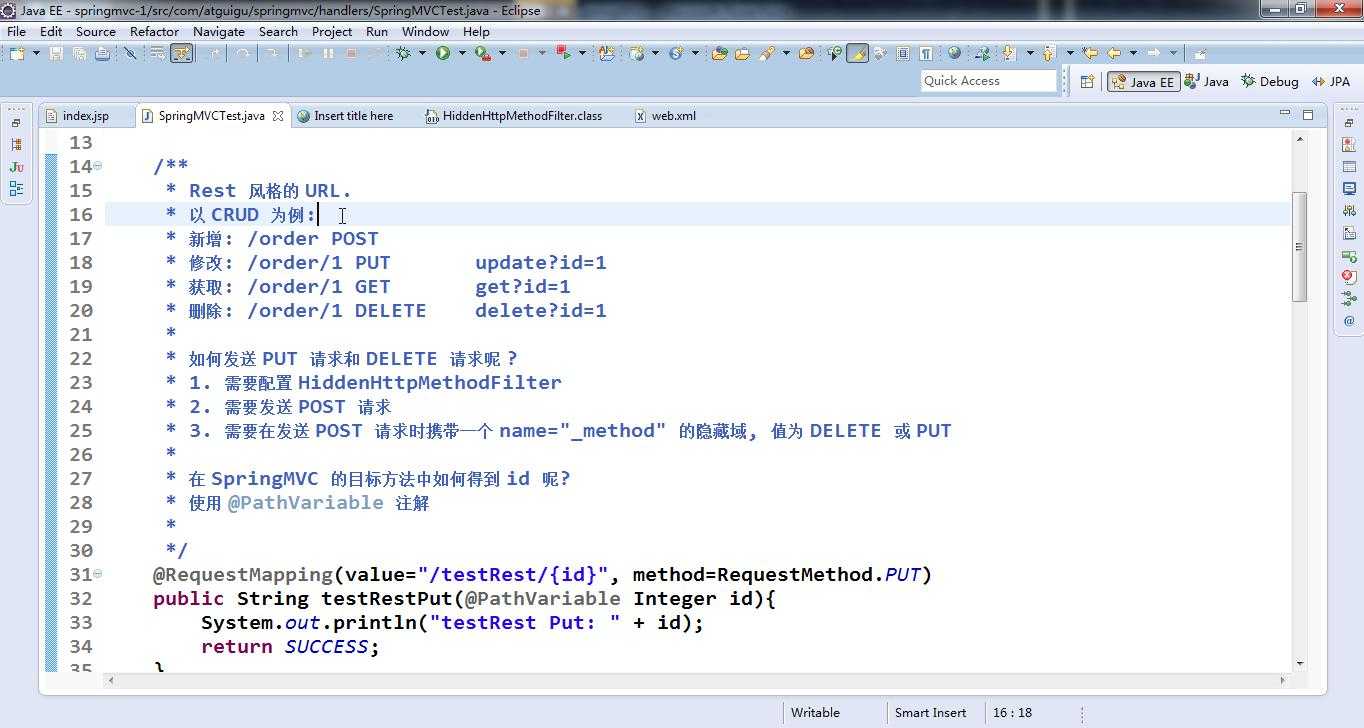
Task: Expand the Run launch dropdown arrow
Action: (x=462, y=53)
